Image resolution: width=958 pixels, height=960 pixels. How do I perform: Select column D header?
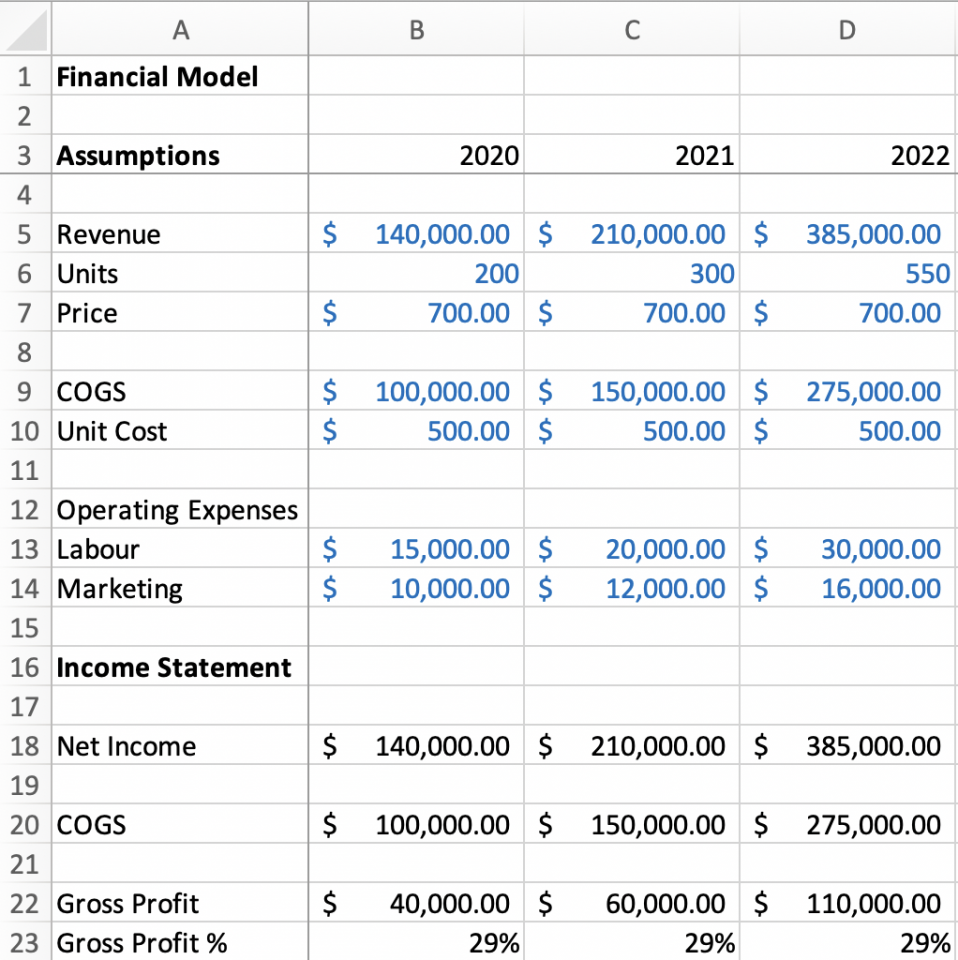pos(847,30)
